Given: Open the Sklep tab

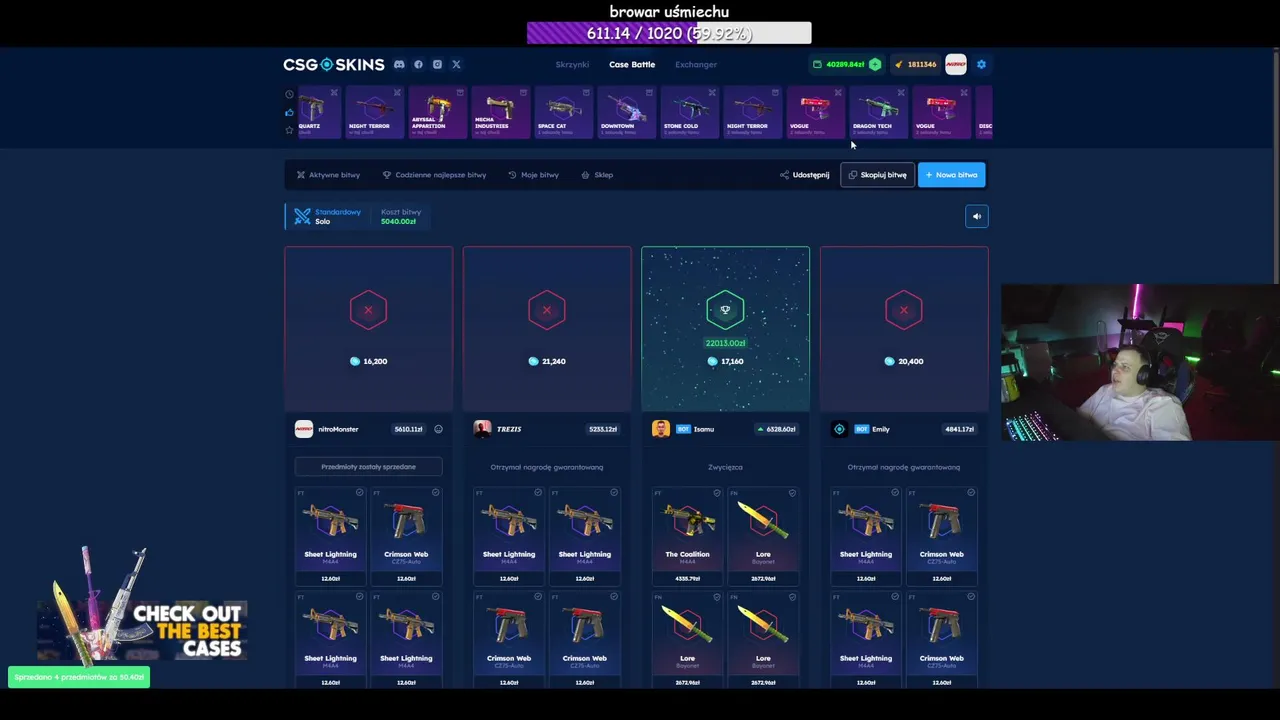Looking at the screenshot, I should click(x=597, y=175).
